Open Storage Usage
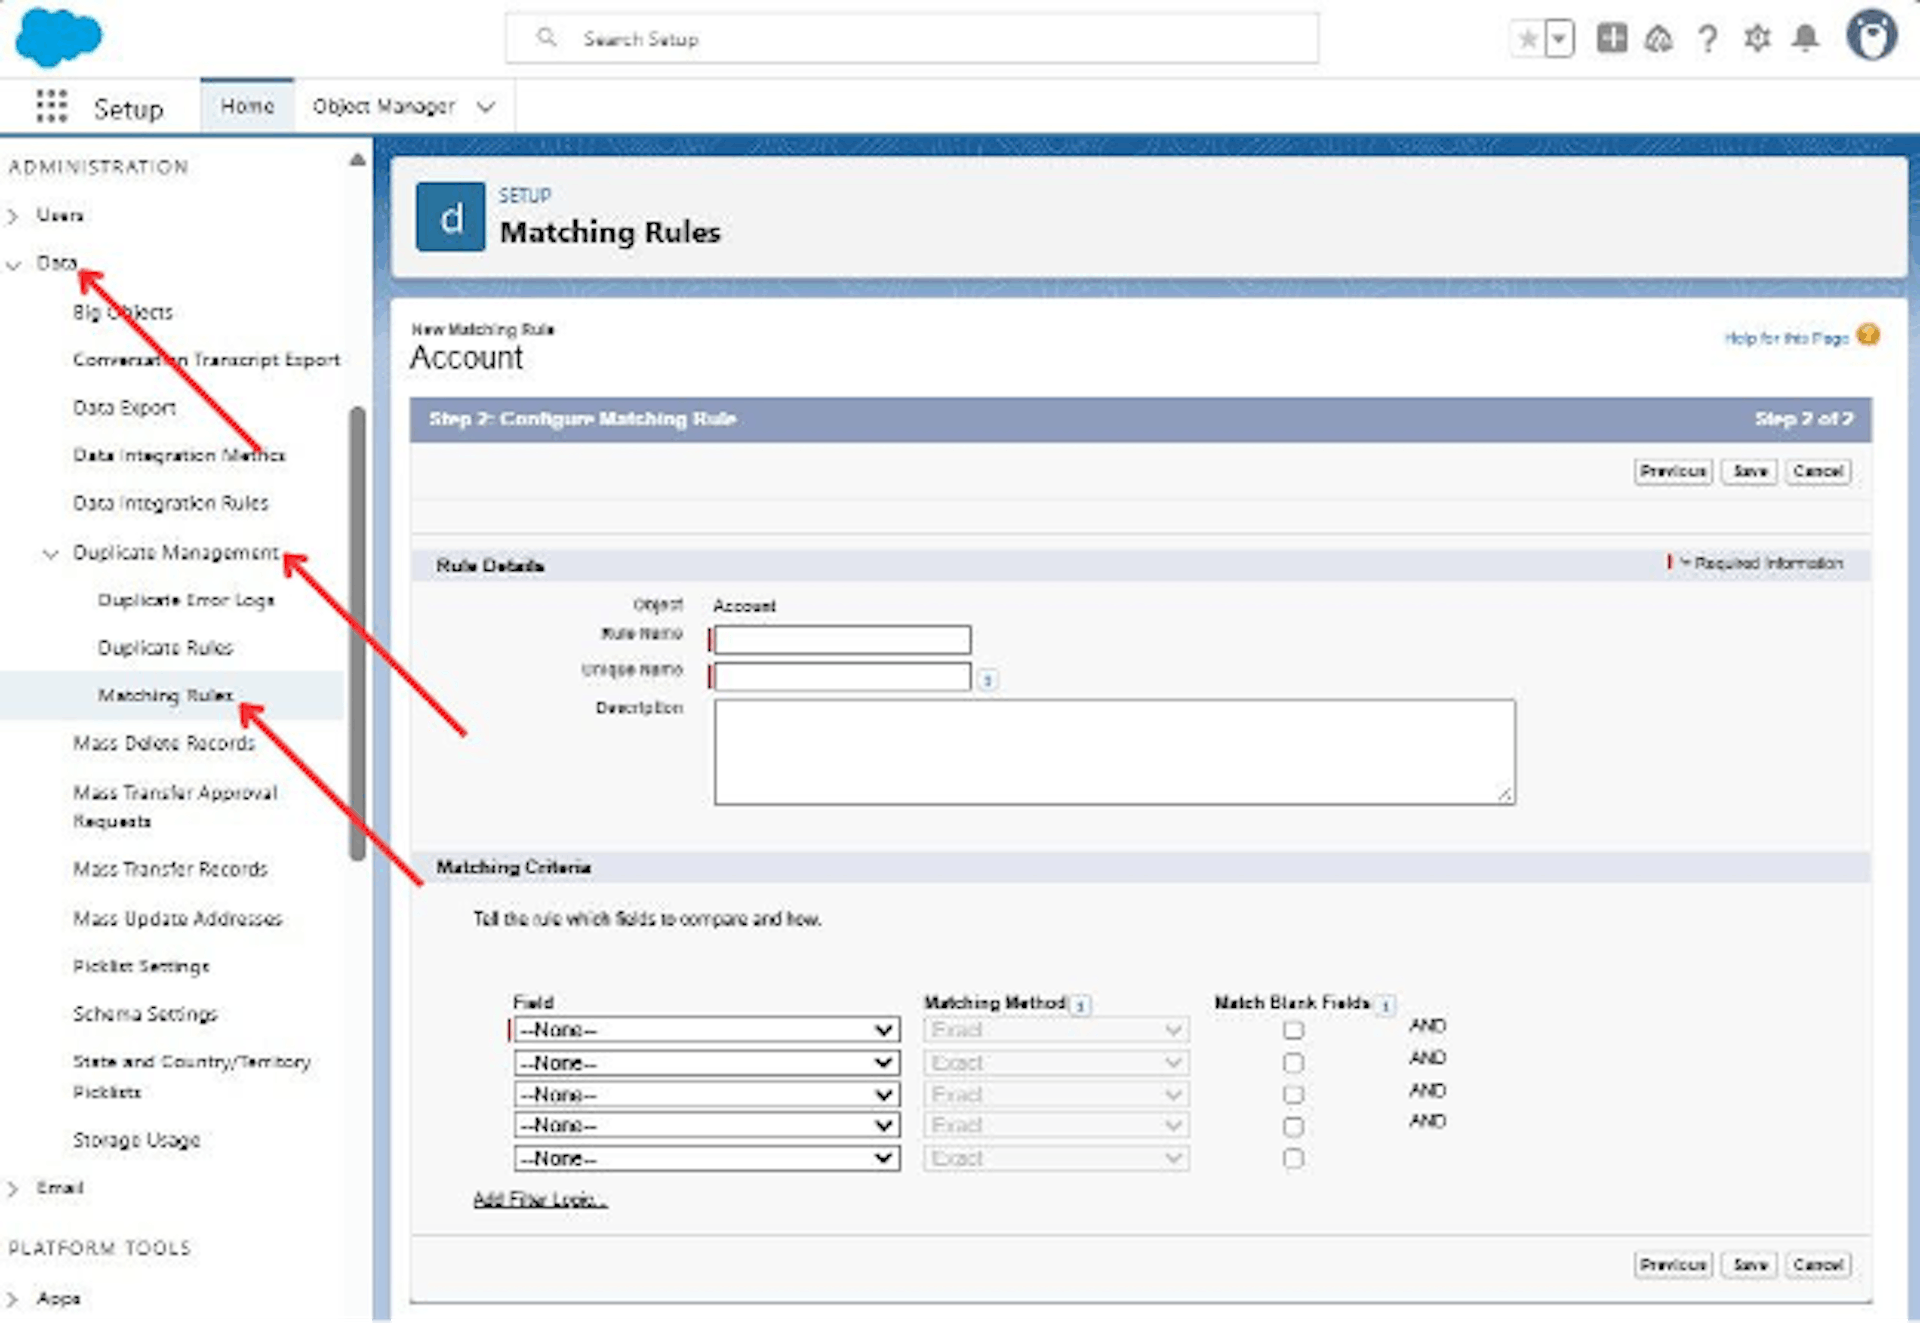 [x=136, y=1140]
